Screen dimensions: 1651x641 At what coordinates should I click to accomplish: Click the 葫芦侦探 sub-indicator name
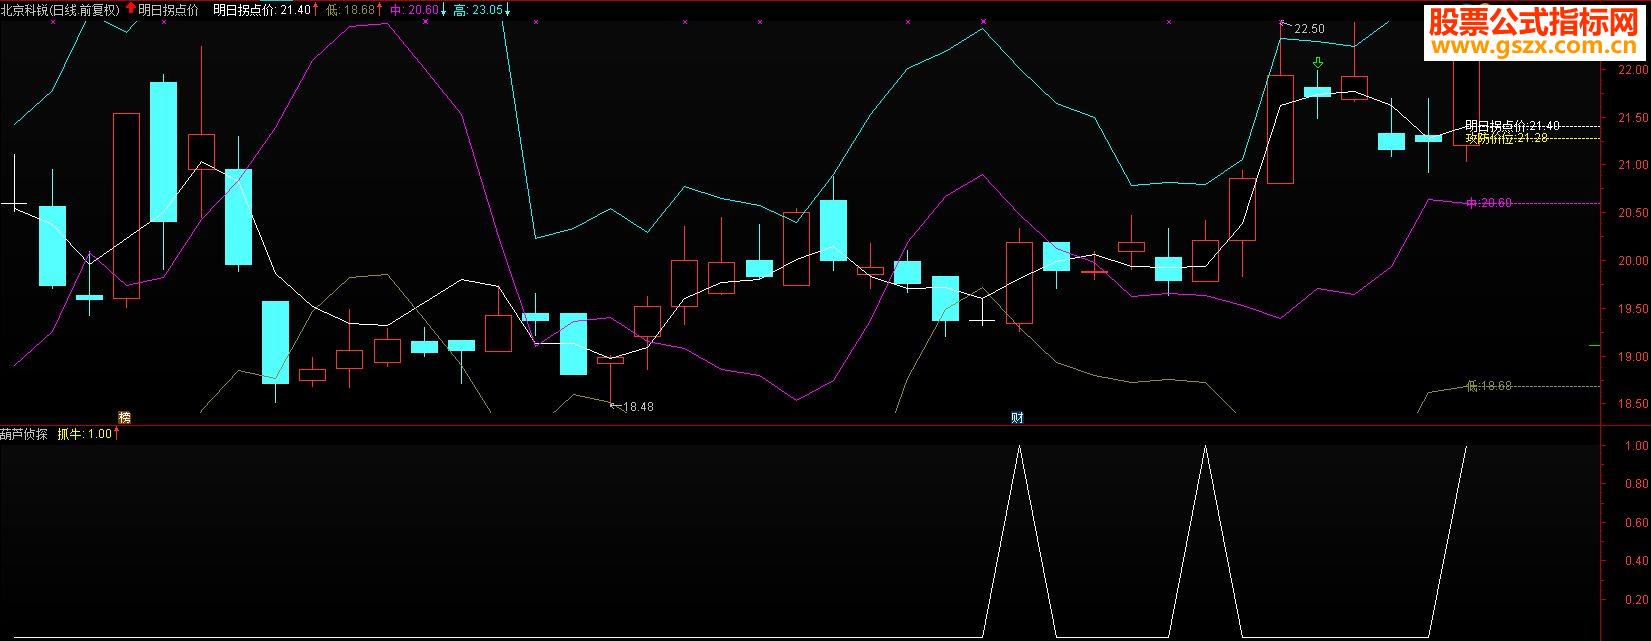pyautogui.click(x=25, y=434)
